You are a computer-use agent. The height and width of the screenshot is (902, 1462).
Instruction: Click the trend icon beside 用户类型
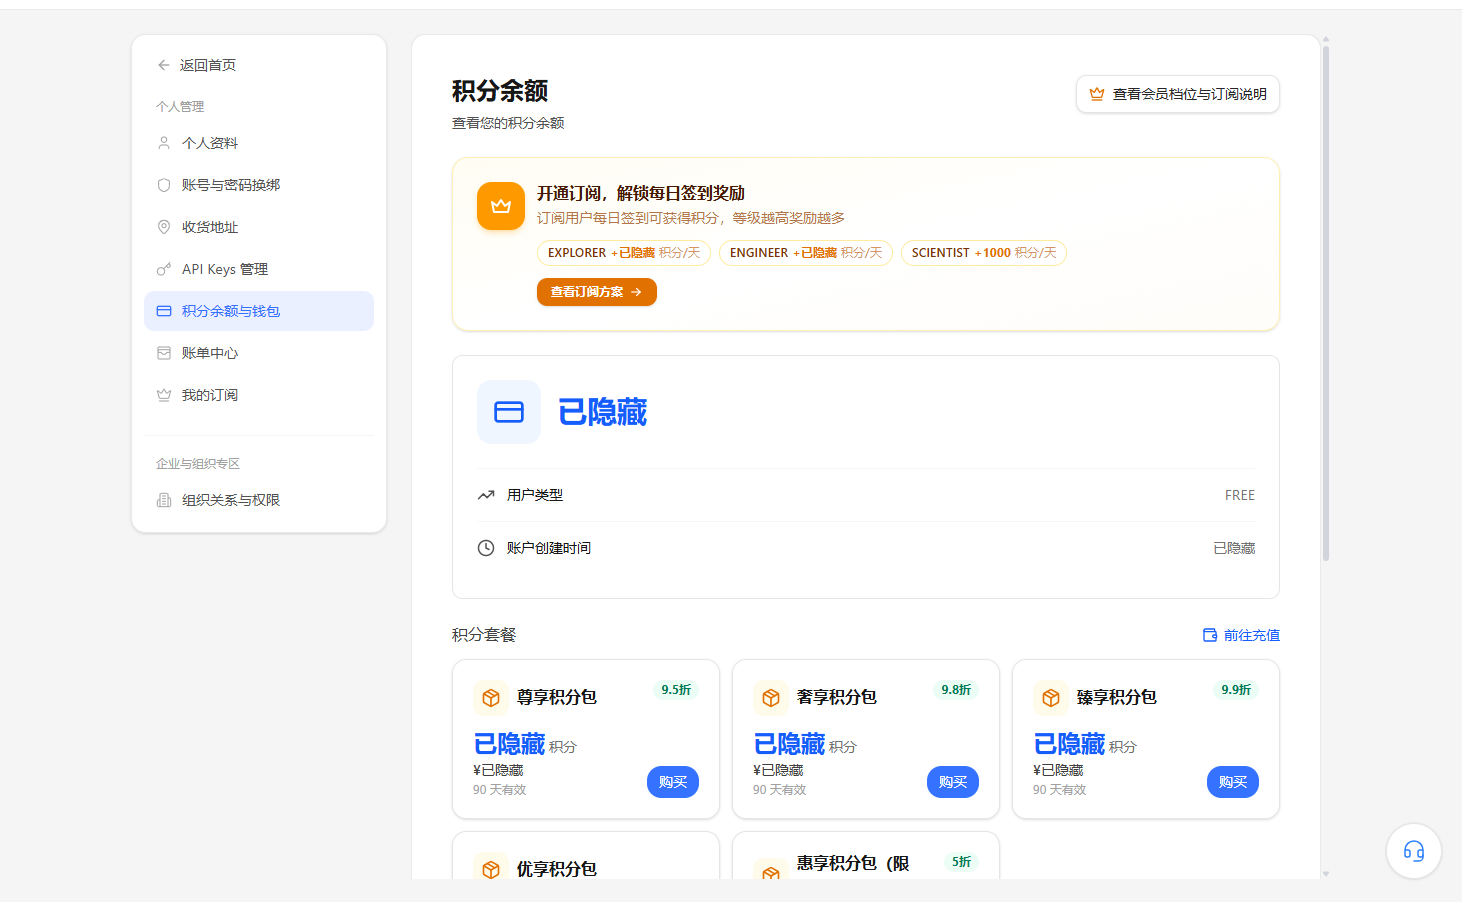pyautogui.click(x=486, y=495)
